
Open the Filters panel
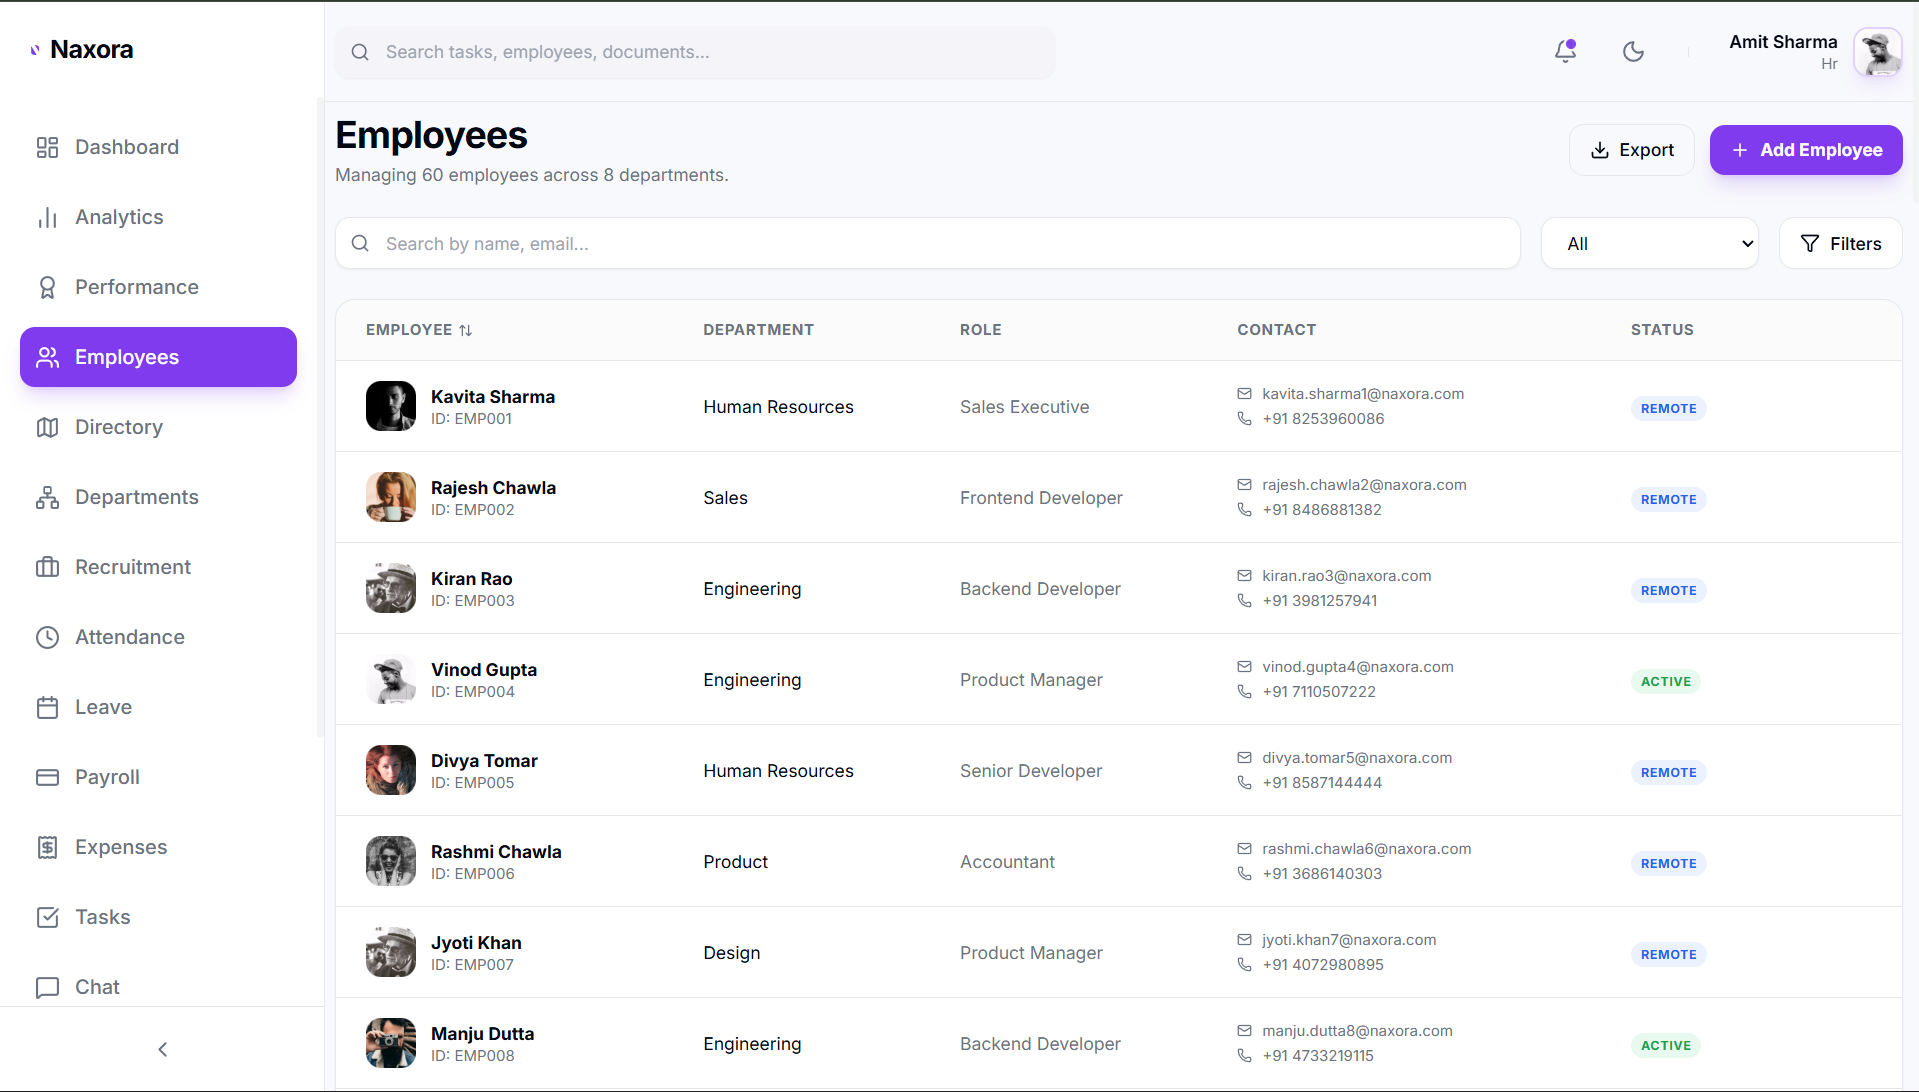(1840, 243)
